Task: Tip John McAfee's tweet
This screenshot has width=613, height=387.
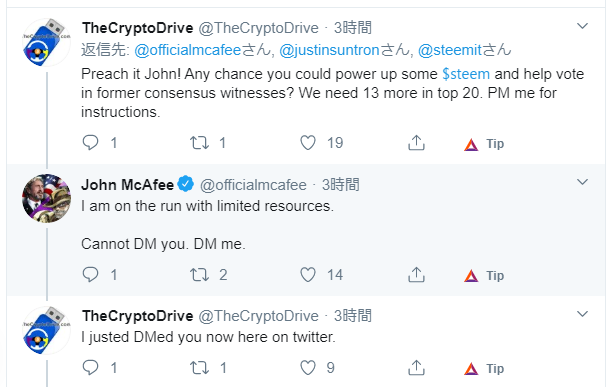Action: pyautogui.click(x=484, y=276)
